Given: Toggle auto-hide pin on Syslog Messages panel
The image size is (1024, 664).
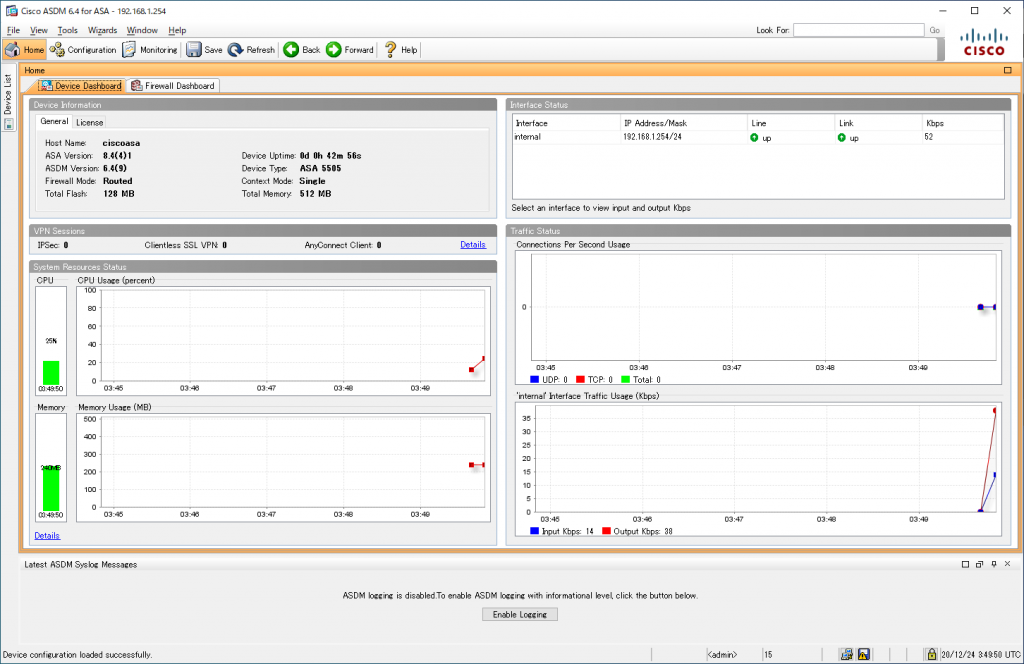Looking at the screenshot, I should click(x=994, y=564).
